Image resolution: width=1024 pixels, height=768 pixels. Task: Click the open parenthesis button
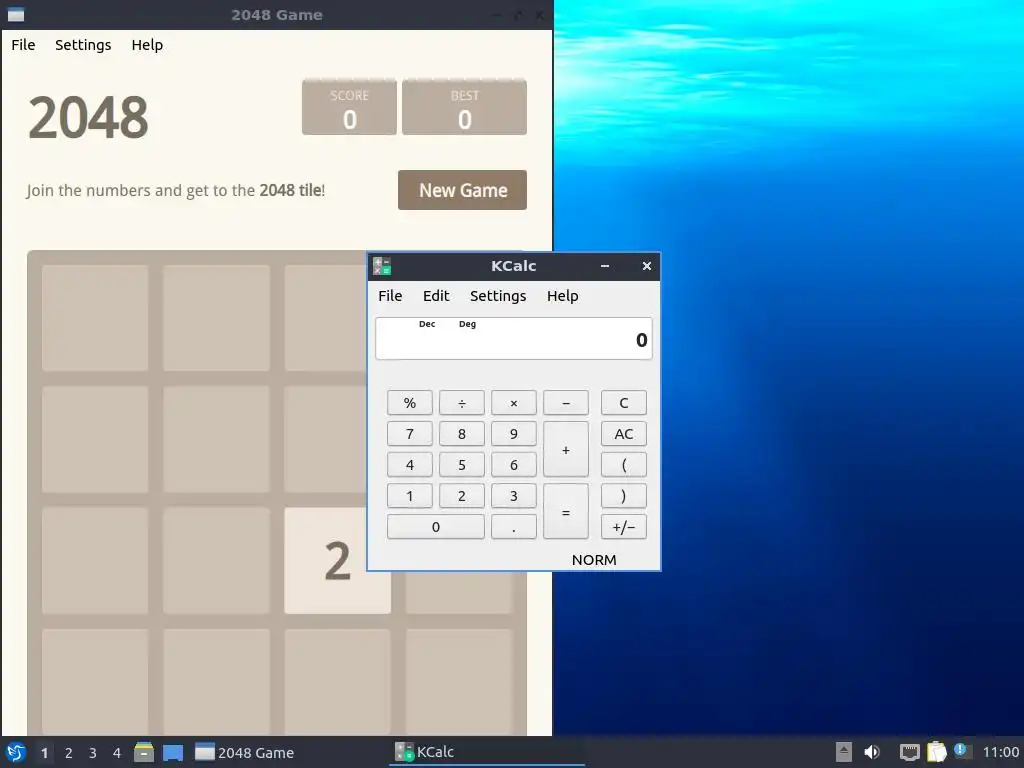pos(624,465)
